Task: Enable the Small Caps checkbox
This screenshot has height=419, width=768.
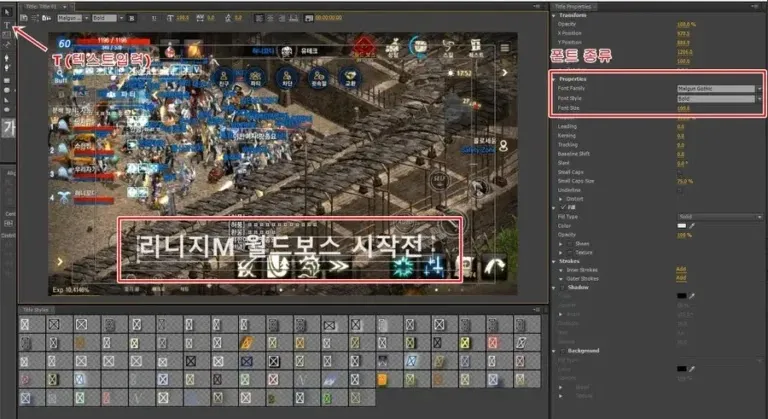Action: (x=680, y=173)
